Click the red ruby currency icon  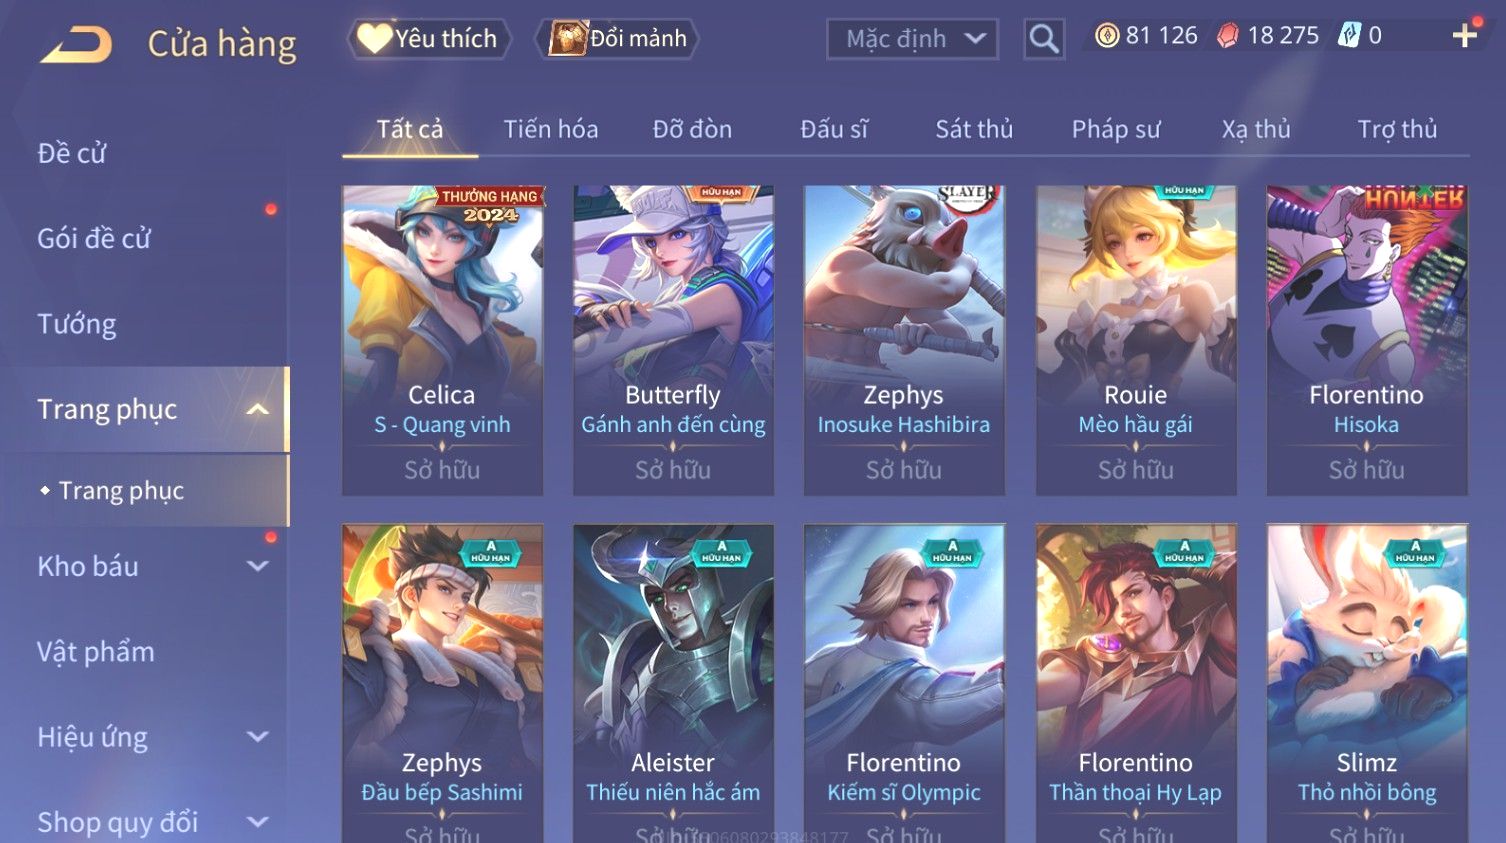(1227, 36)
